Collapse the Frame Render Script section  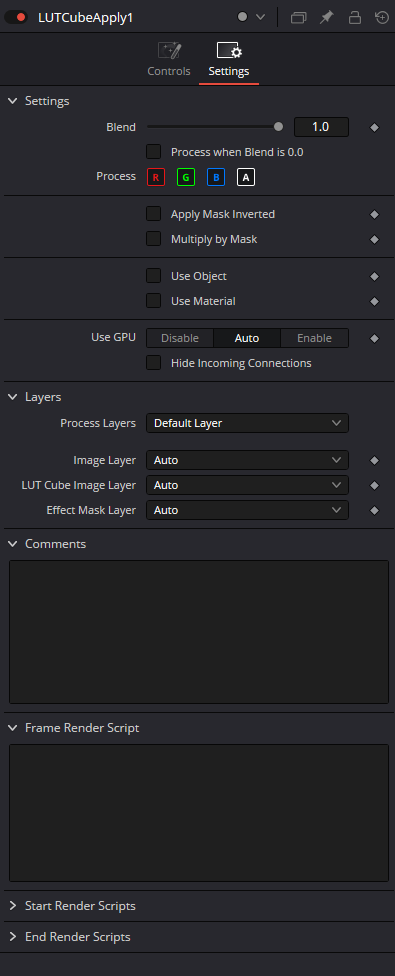click(x=12, y=728)
